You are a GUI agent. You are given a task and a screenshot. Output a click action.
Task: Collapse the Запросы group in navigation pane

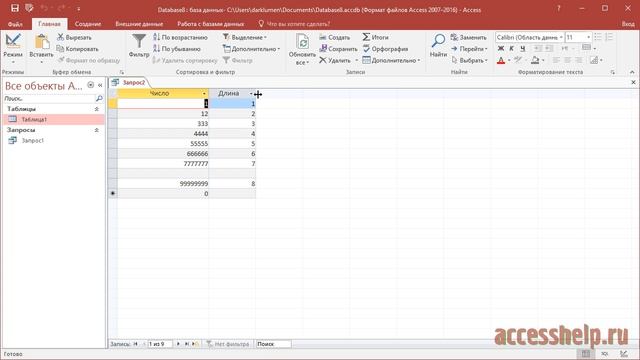click(x=97, y=130)
